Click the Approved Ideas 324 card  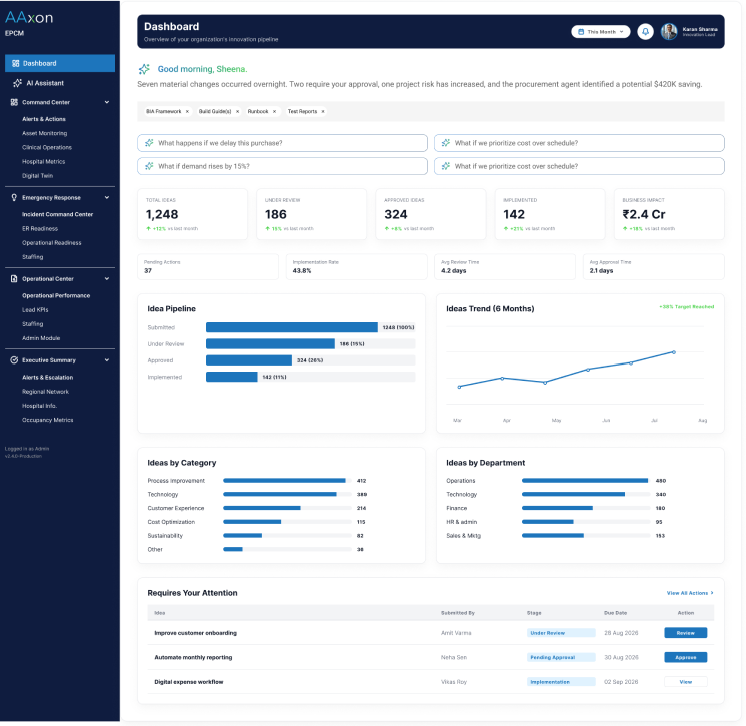coord(431,214)
